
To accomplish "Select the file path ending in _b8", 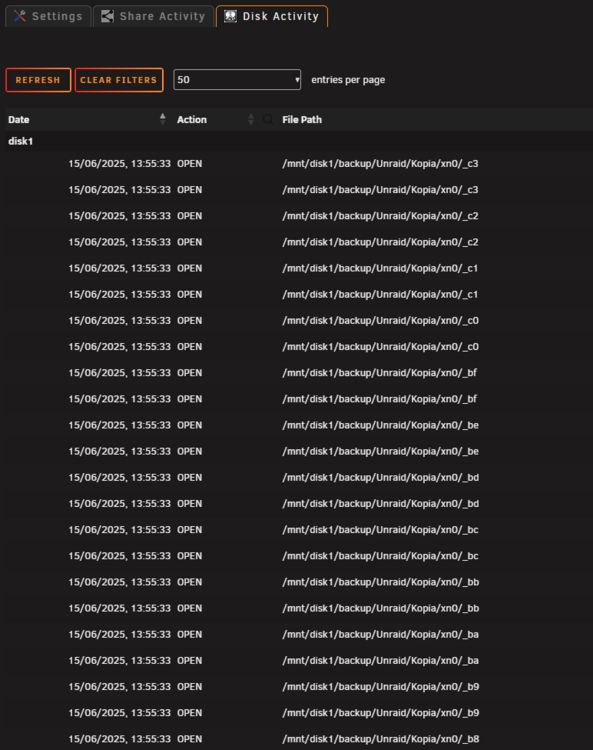I will click(381, 739).
